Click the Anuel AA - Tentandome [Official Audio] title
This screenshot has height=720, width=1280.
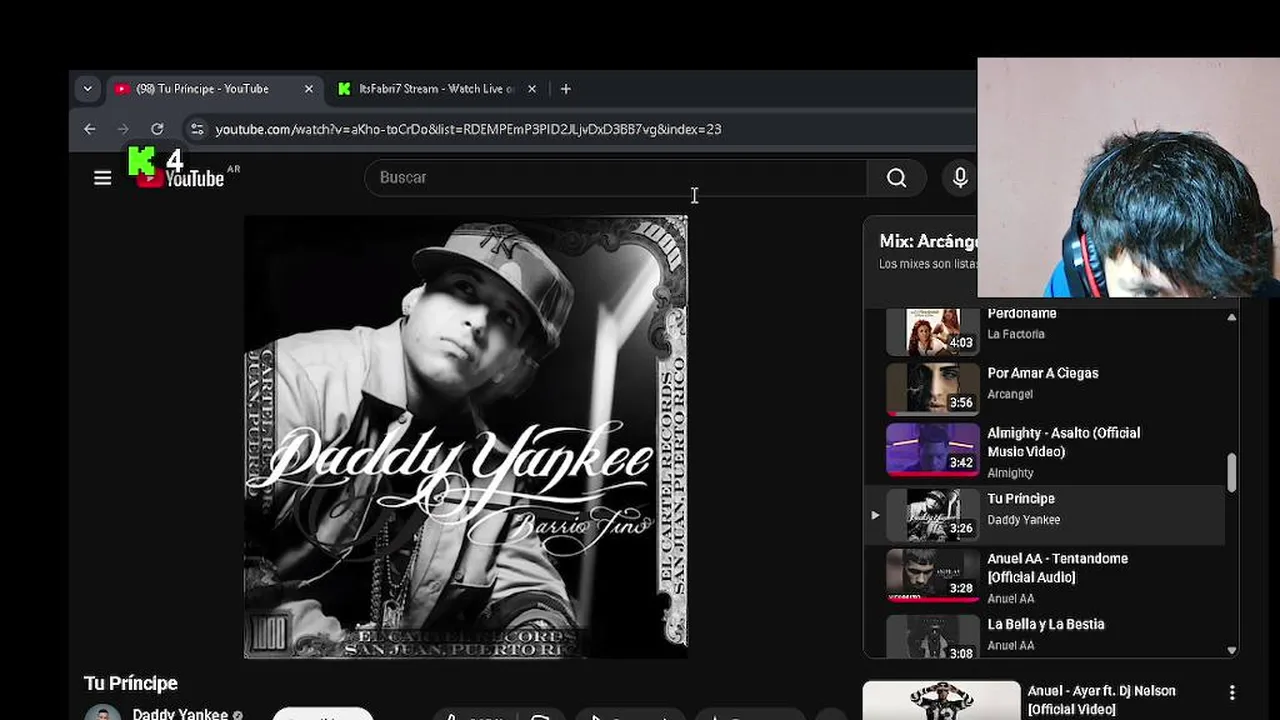(x=1057, y=568)
